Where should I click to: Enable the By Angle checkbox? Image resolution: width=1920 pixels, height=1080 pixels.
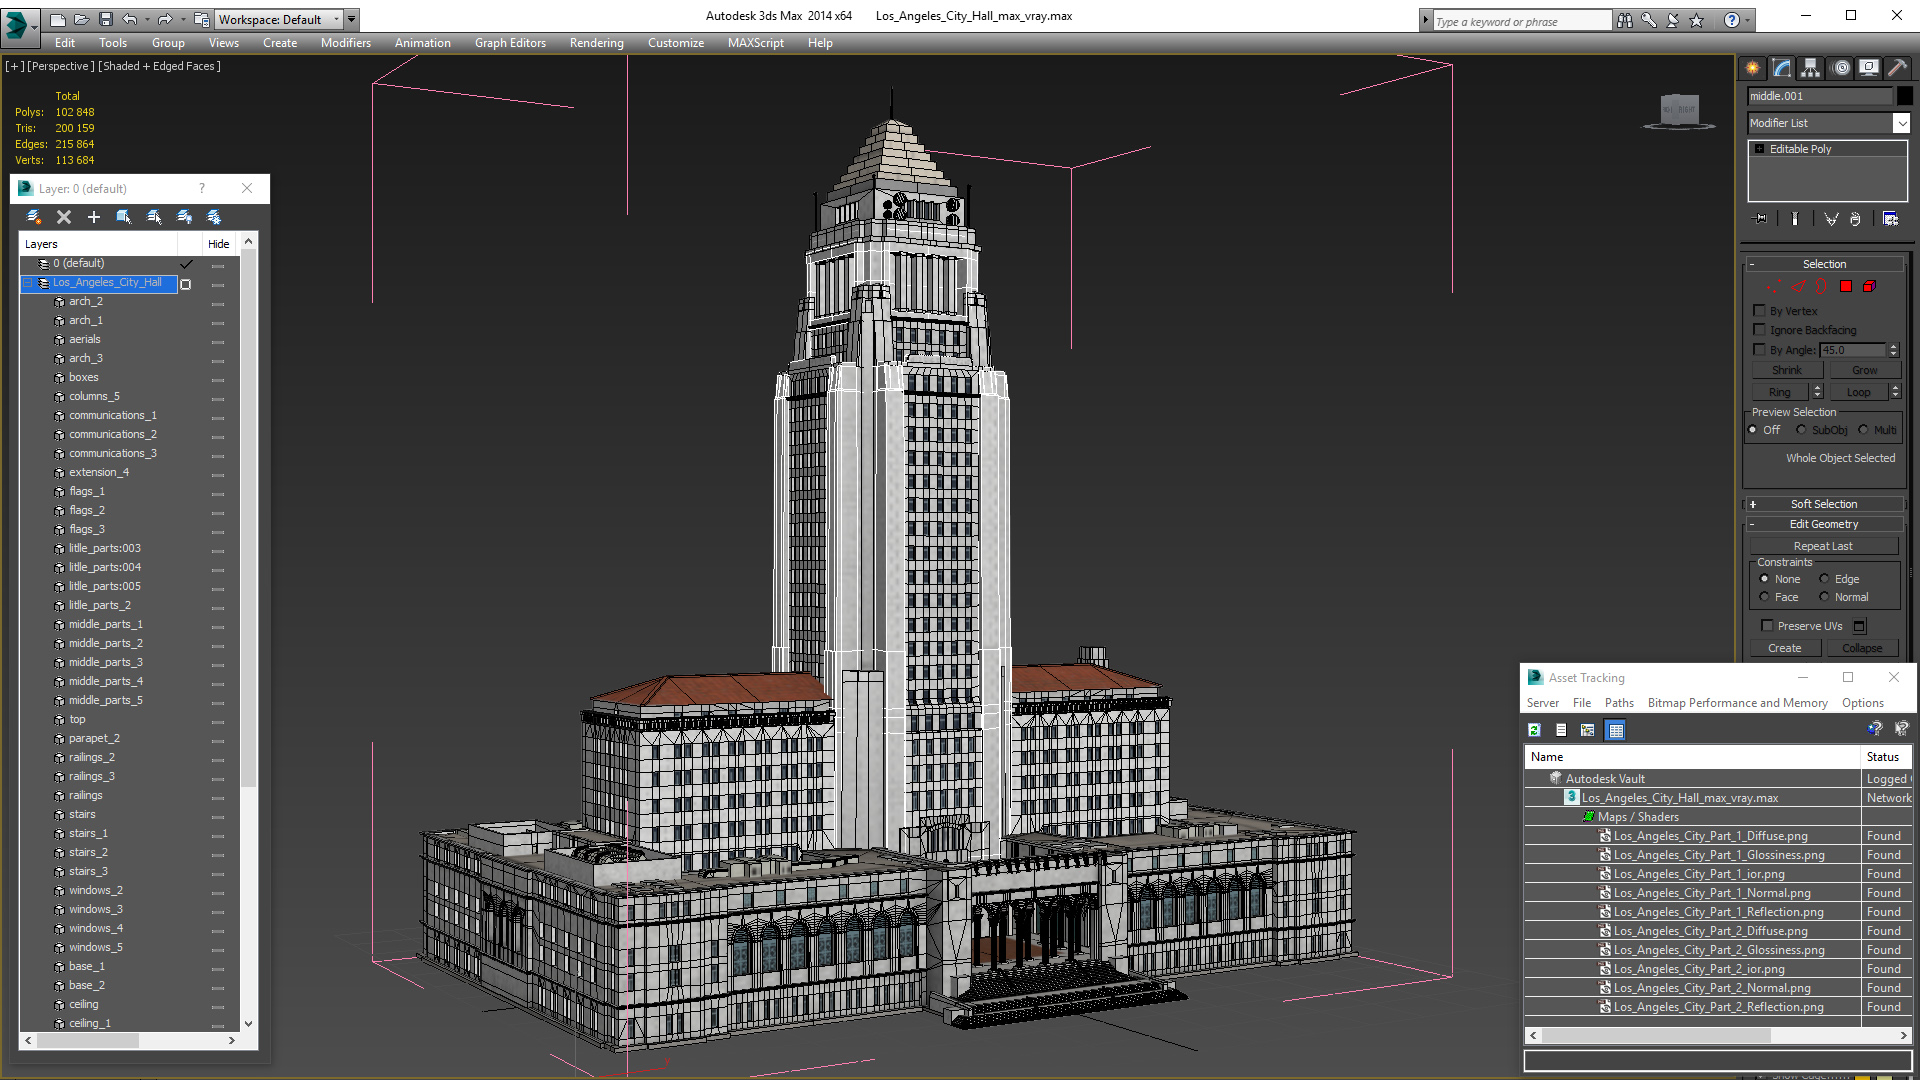[x=1760, y=350]
